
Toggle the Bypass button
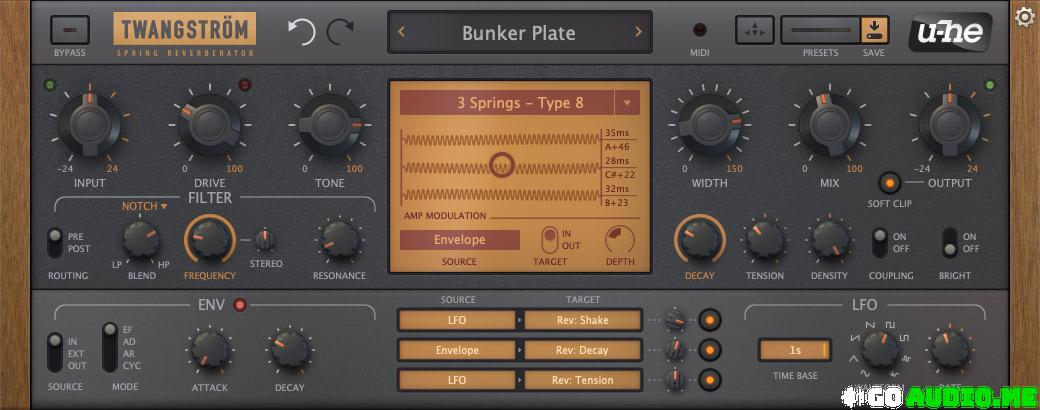click(70, 30)
